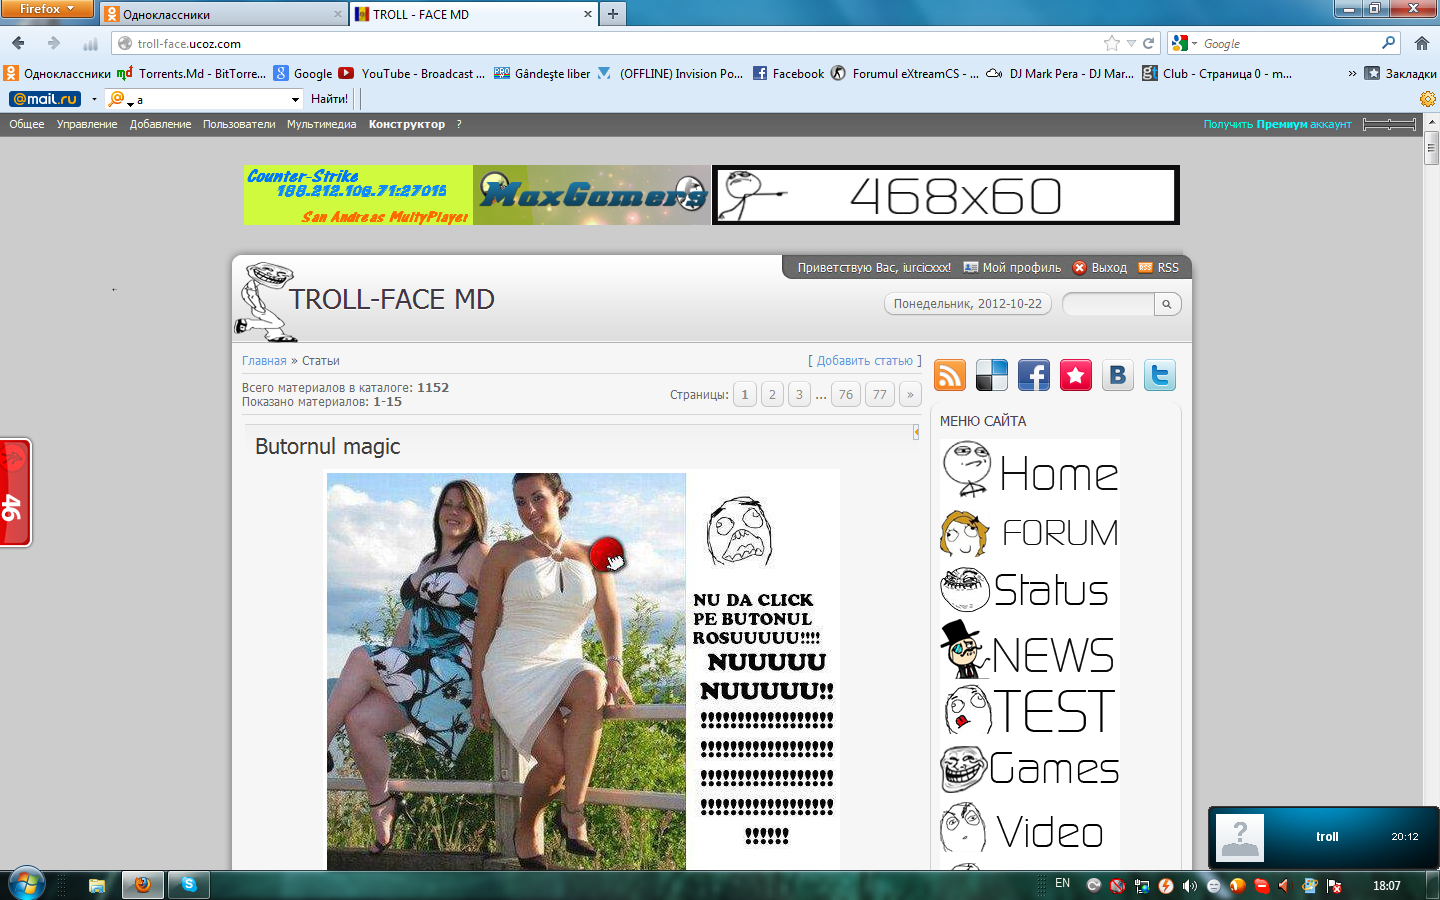Screen dimensions: 1440x900
Task: Click the Twitter bird share icon
Action: point(1160,375)
